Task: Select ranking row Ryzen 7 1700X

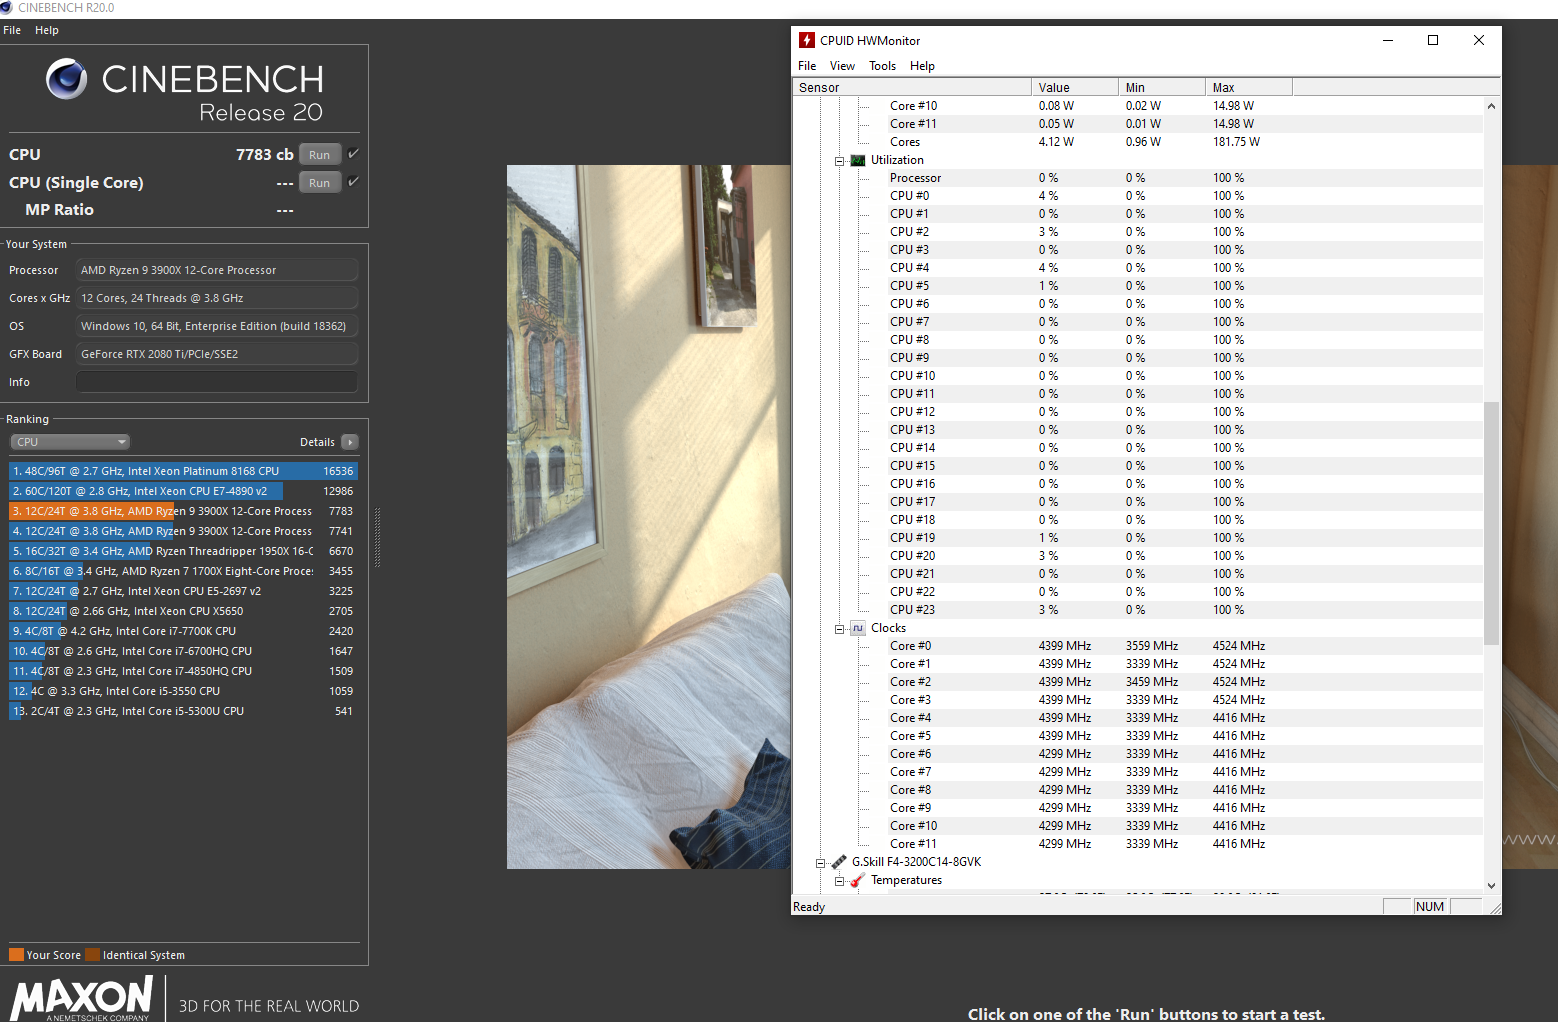Action: click(x=184, y=571)
